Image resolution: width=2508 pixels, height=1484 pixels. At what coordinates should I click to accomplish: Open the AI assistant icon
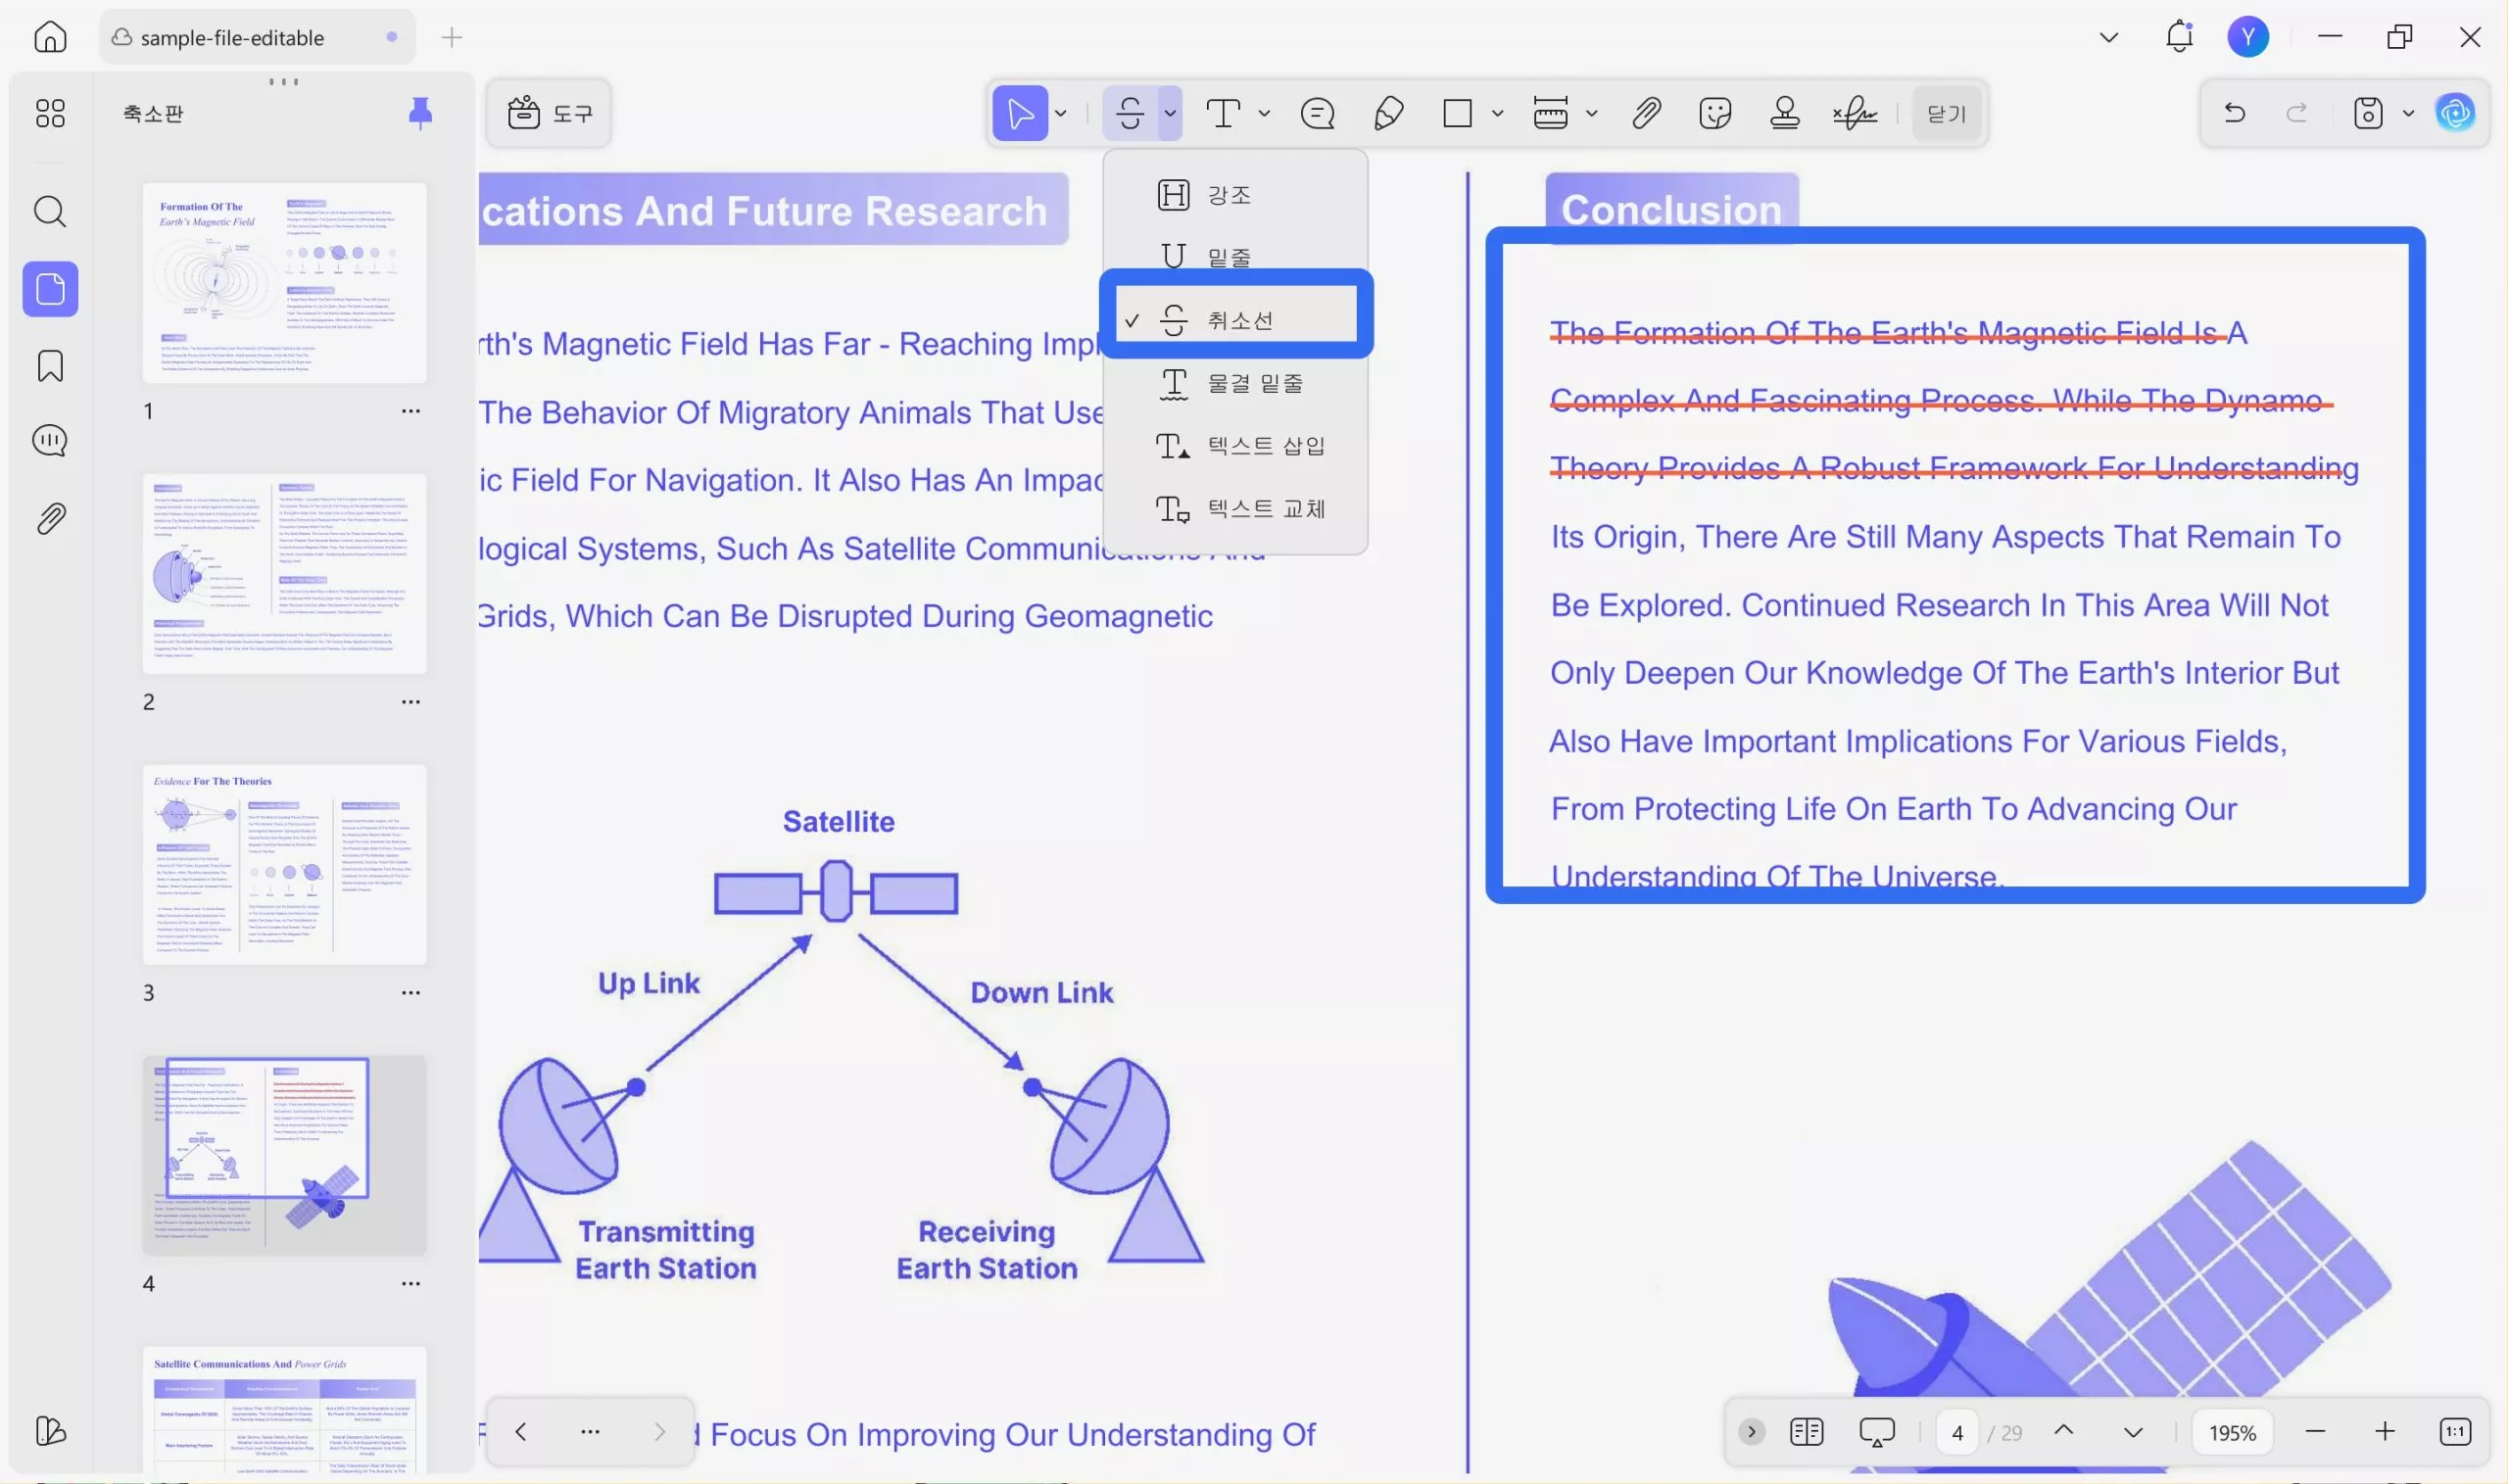[x=2455, y=113]
